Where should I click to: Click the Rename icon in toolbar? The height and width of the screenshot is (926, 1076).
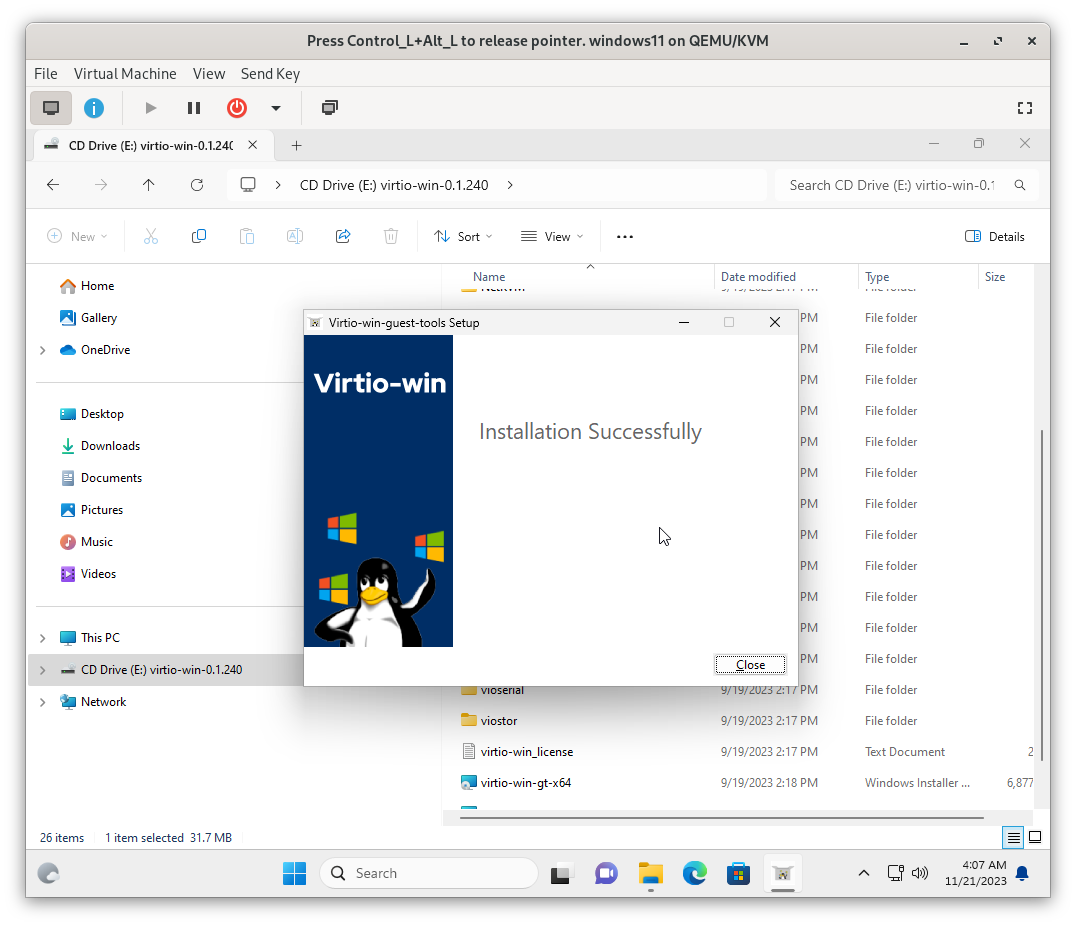click(295, 236)
